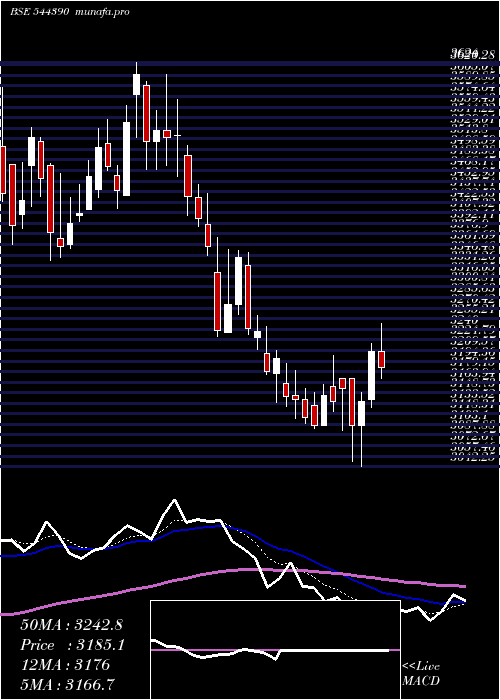Click the '50MA : 3242.8' value

point(71,625)
